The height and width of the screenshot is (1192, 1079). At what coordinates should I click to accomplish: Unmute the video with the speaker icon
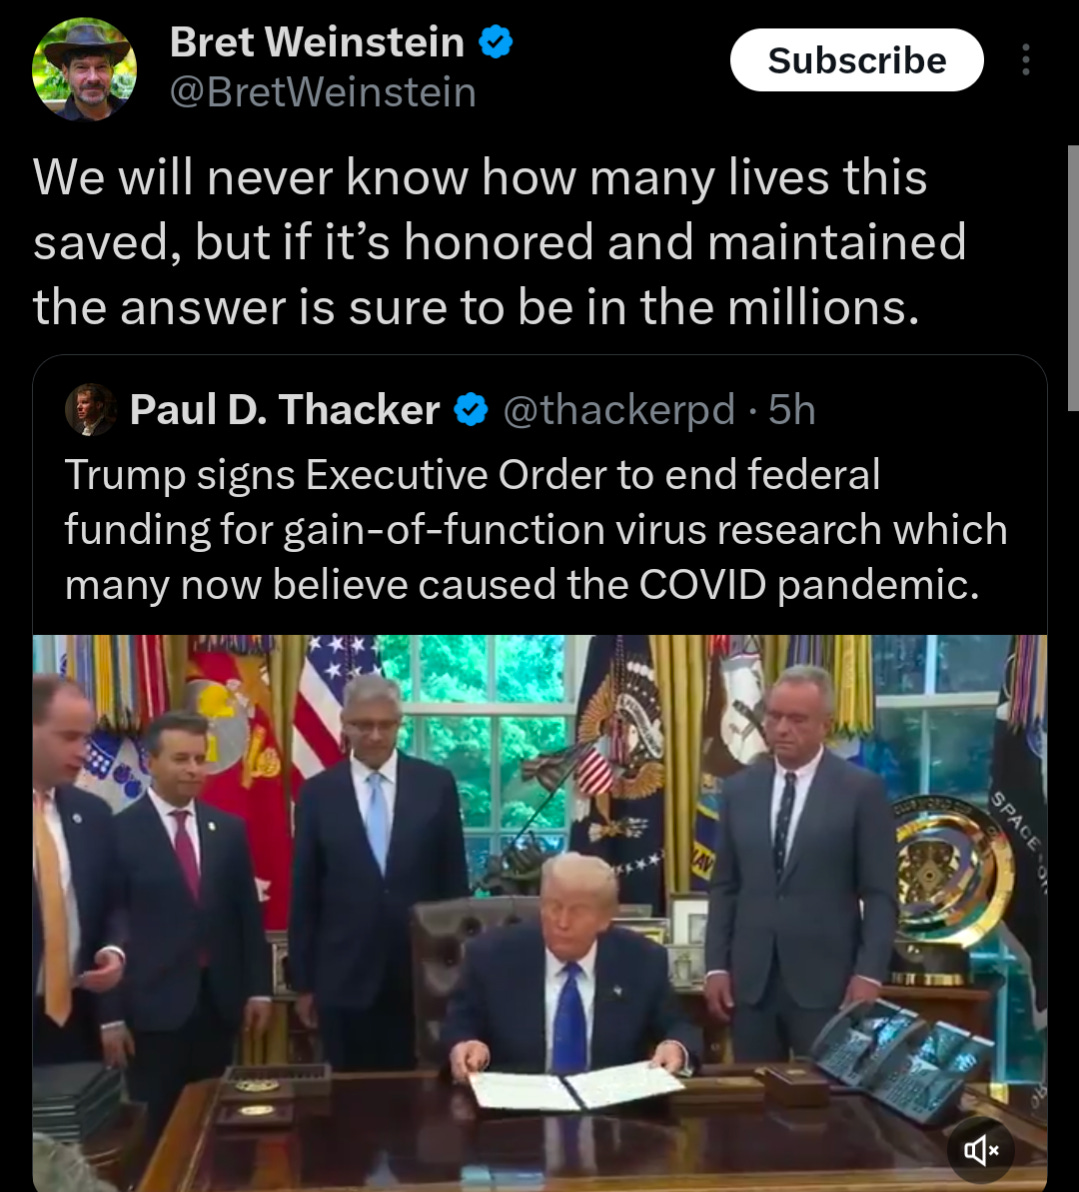tap(981, 1149)
